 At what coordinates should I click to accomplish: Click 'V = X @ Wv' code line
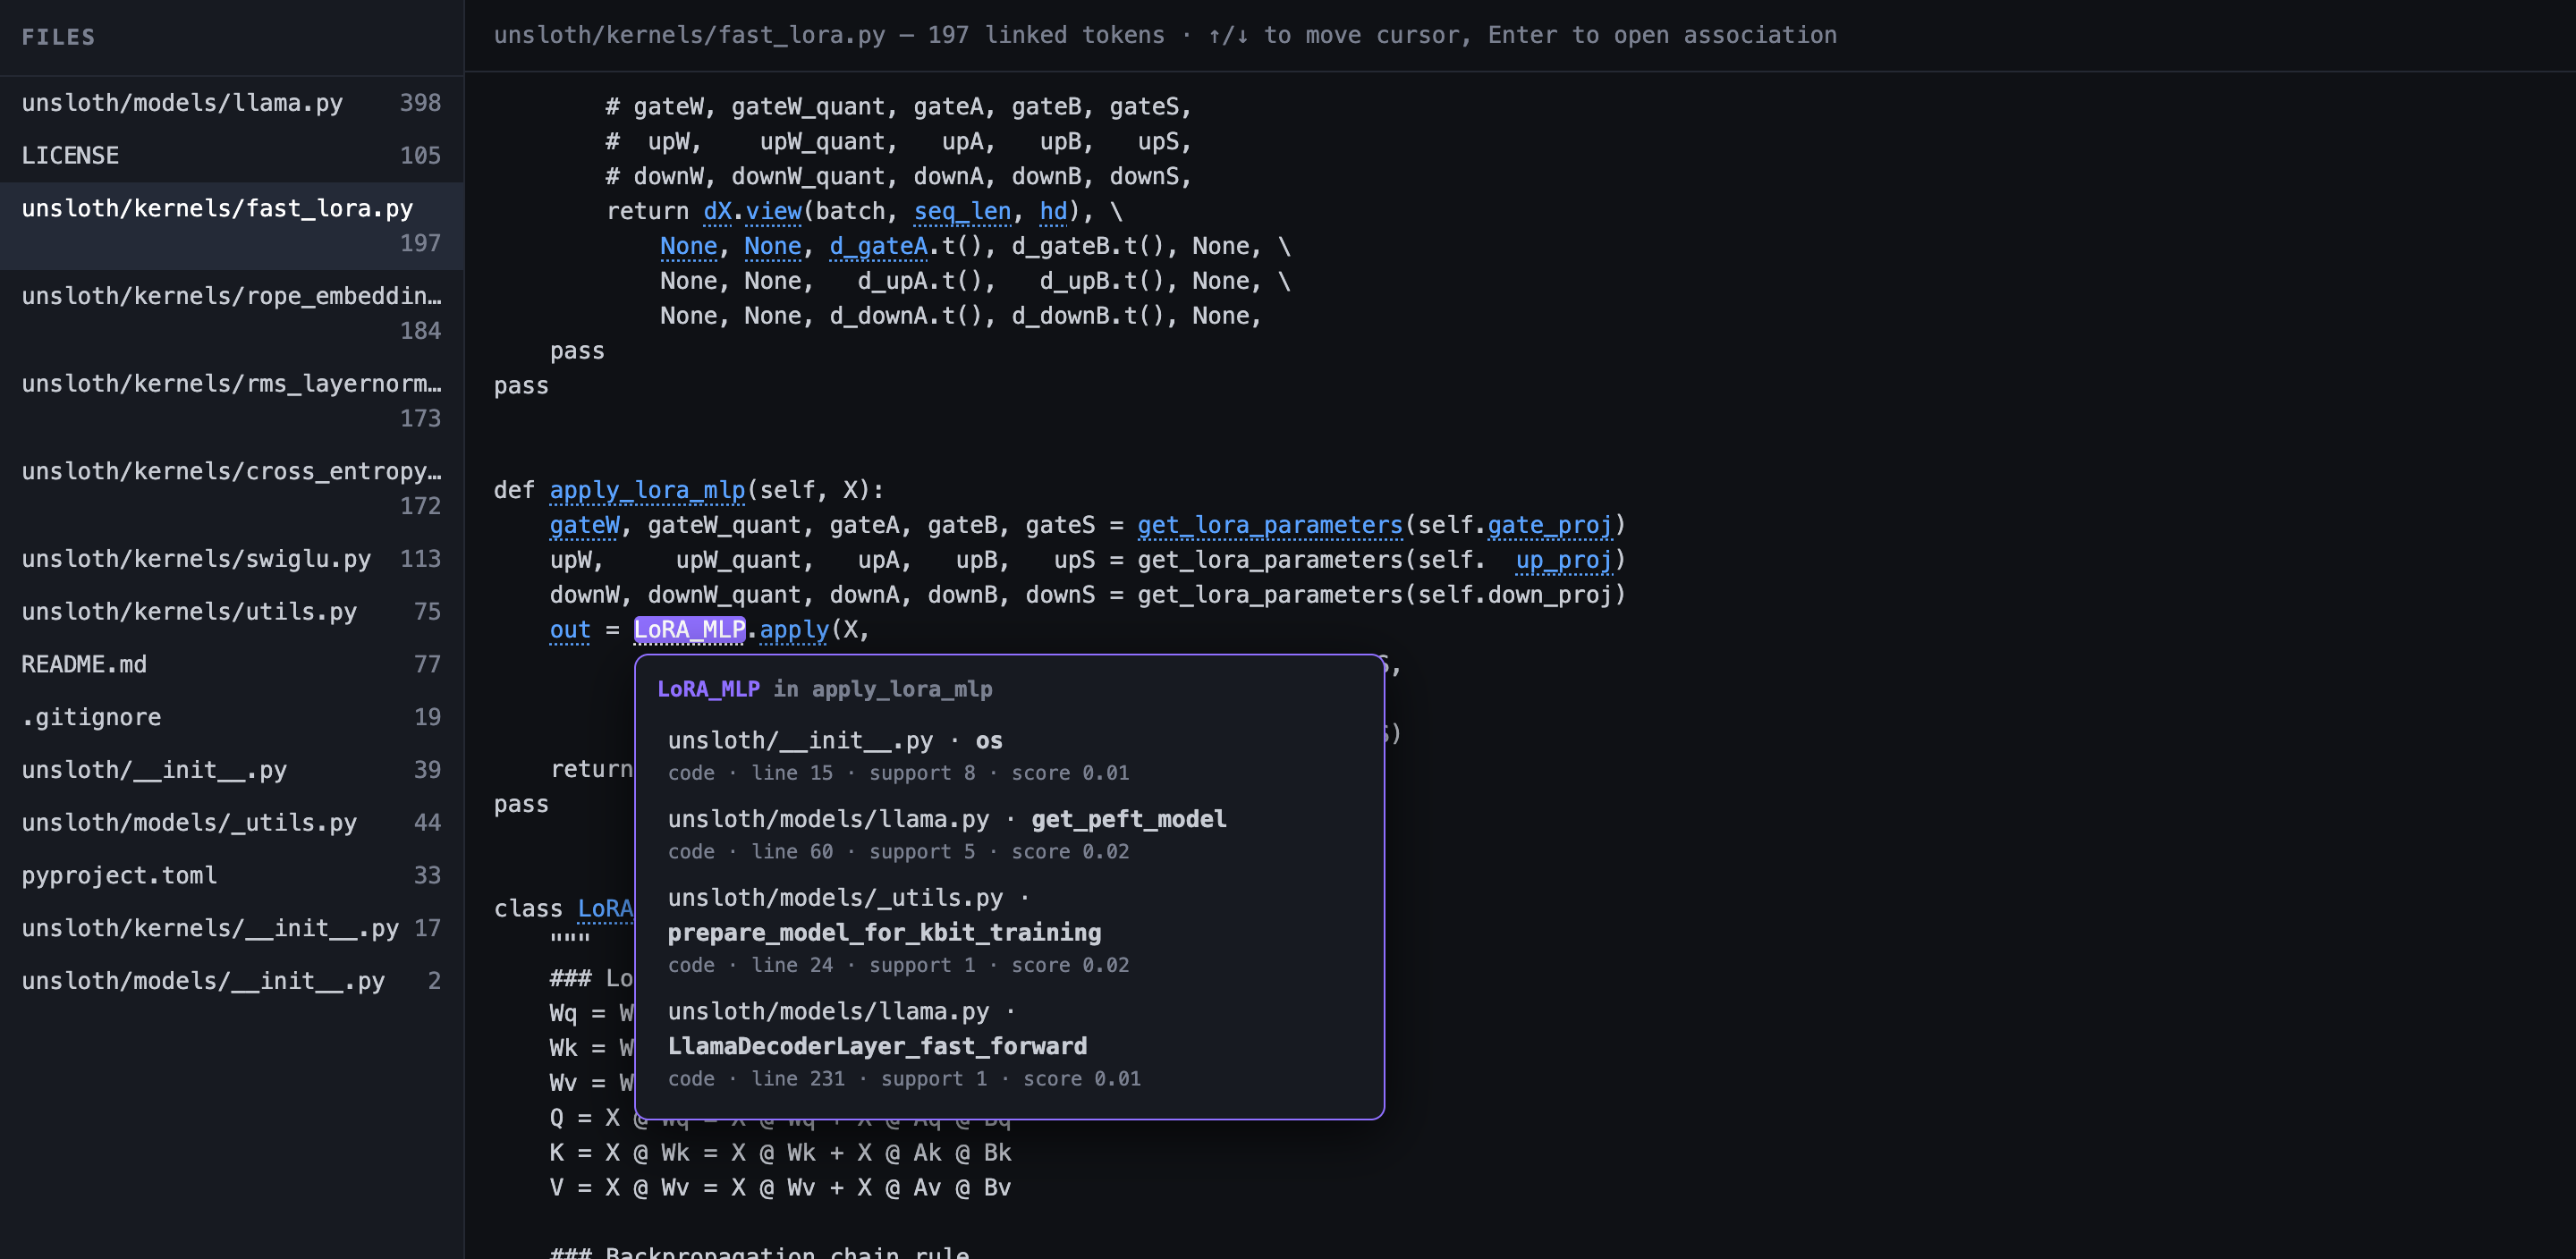780,1188
